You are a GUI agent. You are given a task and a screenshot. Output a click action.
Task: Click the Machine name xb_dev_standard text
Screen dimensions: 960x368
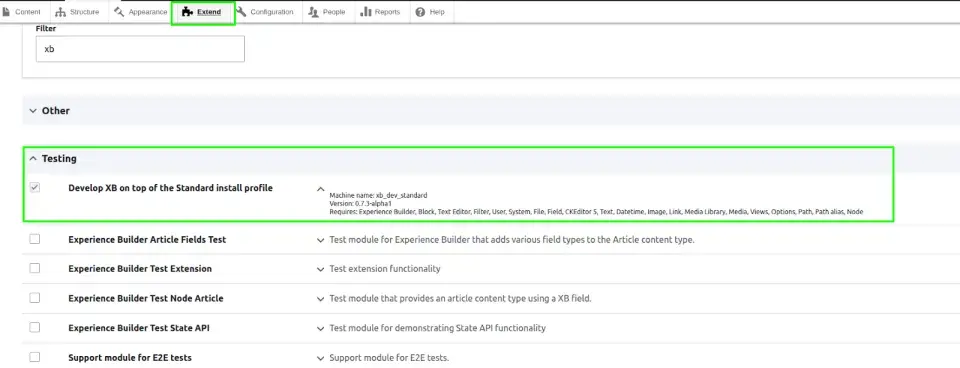[x=378, y=195]
